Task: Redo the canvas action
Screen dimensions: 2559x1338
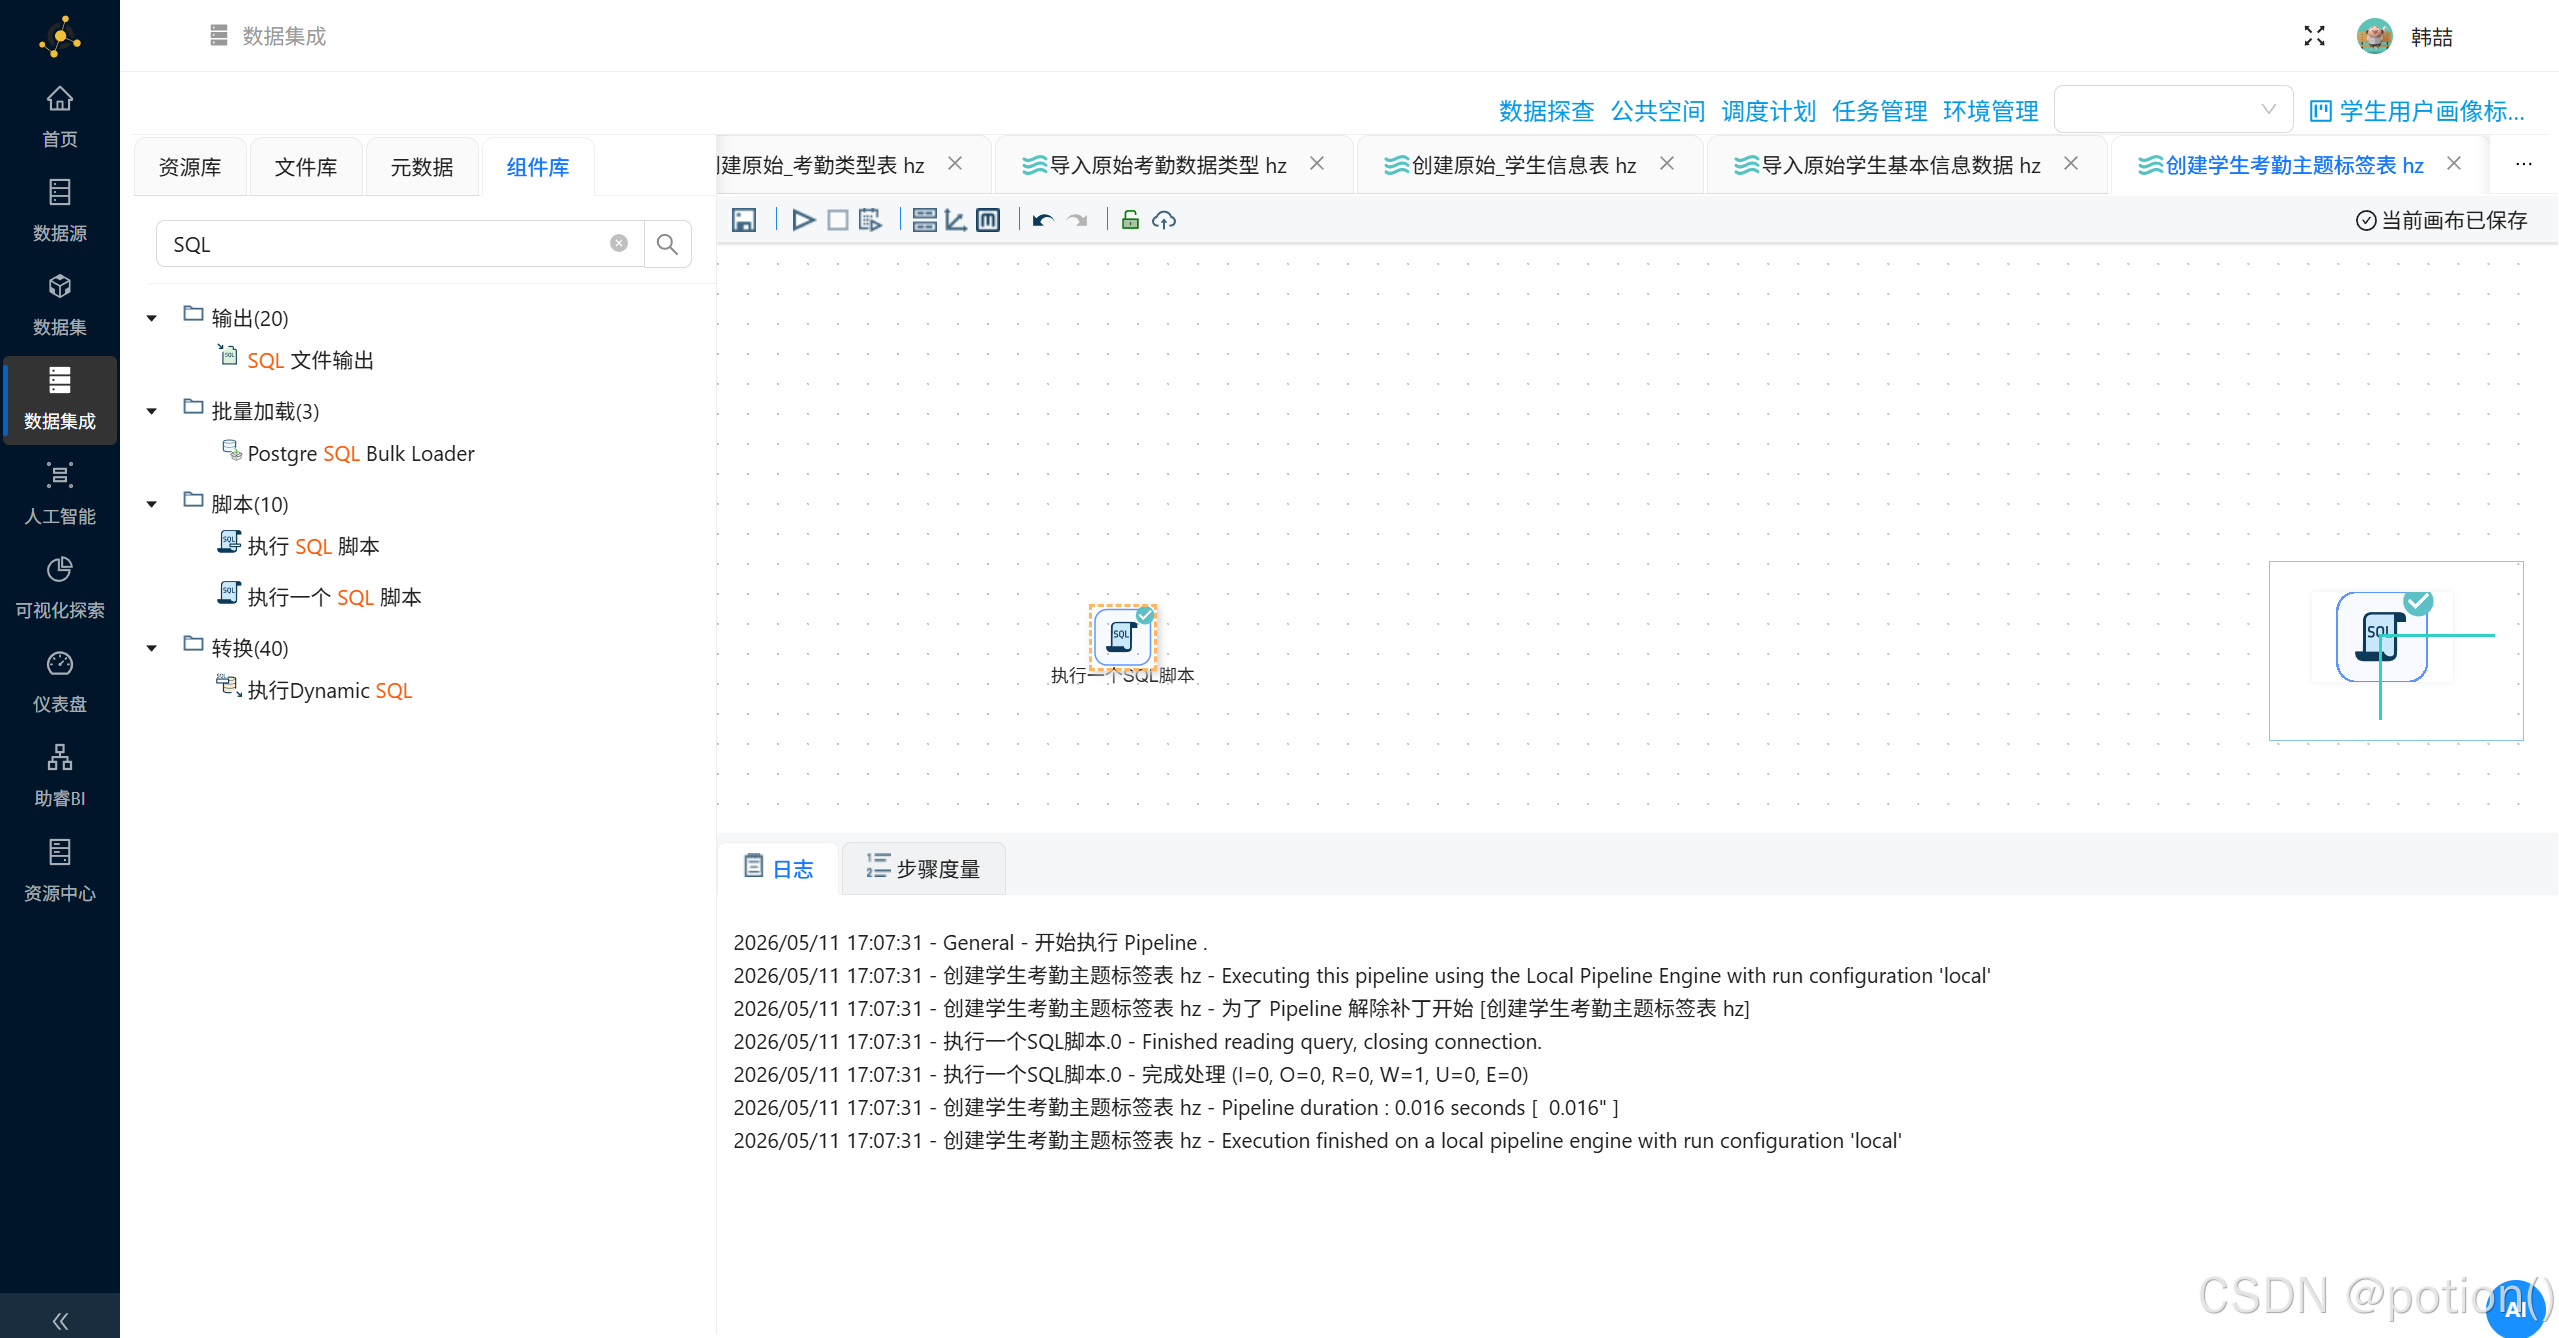Action: [x=1077, y=220]
